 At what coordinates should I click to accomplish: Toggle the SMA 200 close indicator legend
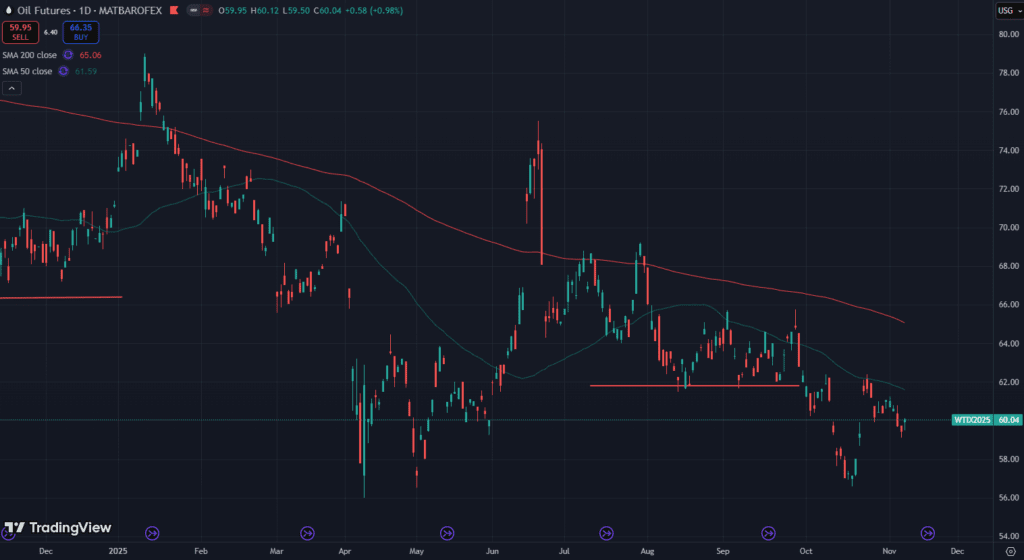tap(29, 55)
